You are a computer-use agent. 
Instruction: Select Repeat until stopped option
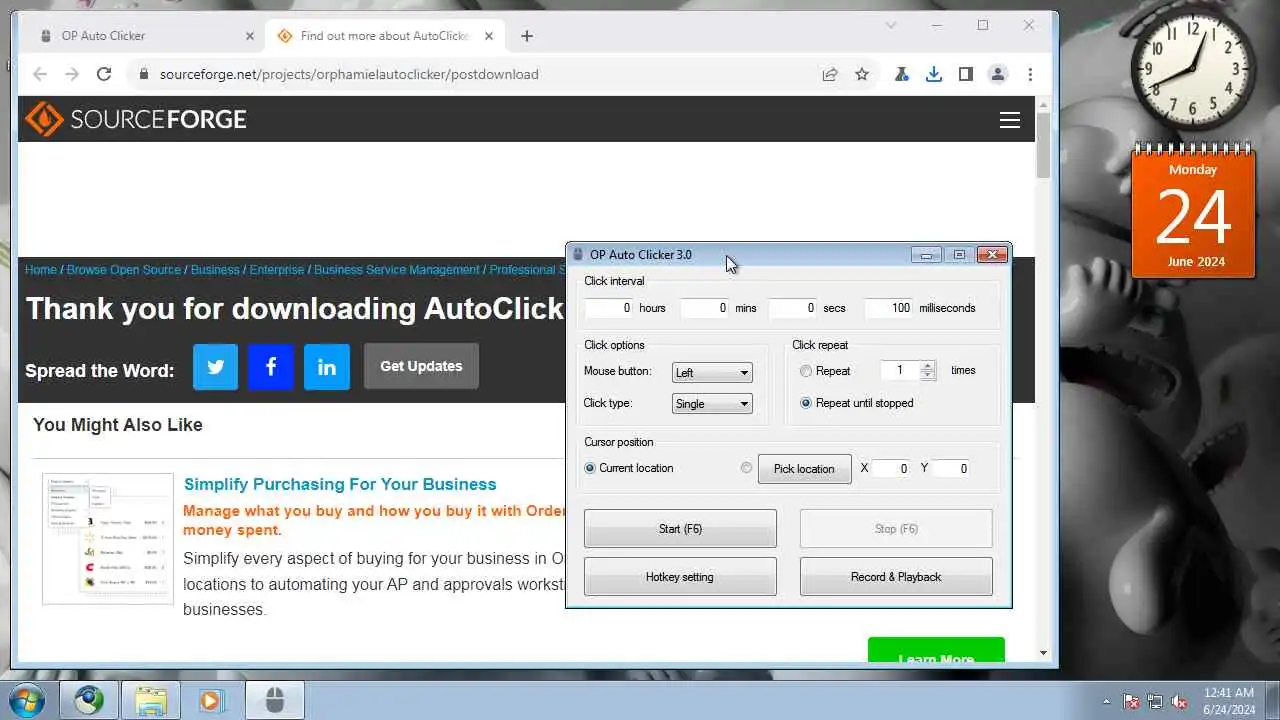tap(806, 403)
